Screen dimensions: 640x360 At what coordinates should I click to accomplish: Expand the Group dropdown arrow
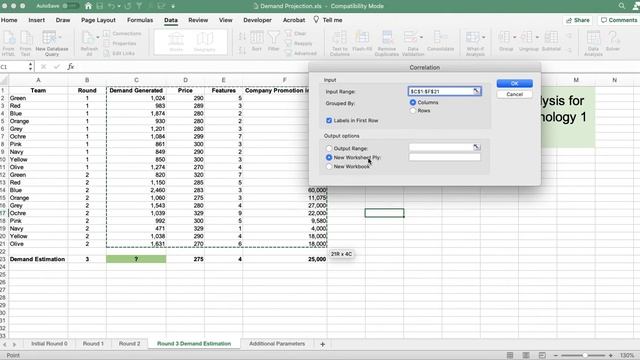coord(515,37)
